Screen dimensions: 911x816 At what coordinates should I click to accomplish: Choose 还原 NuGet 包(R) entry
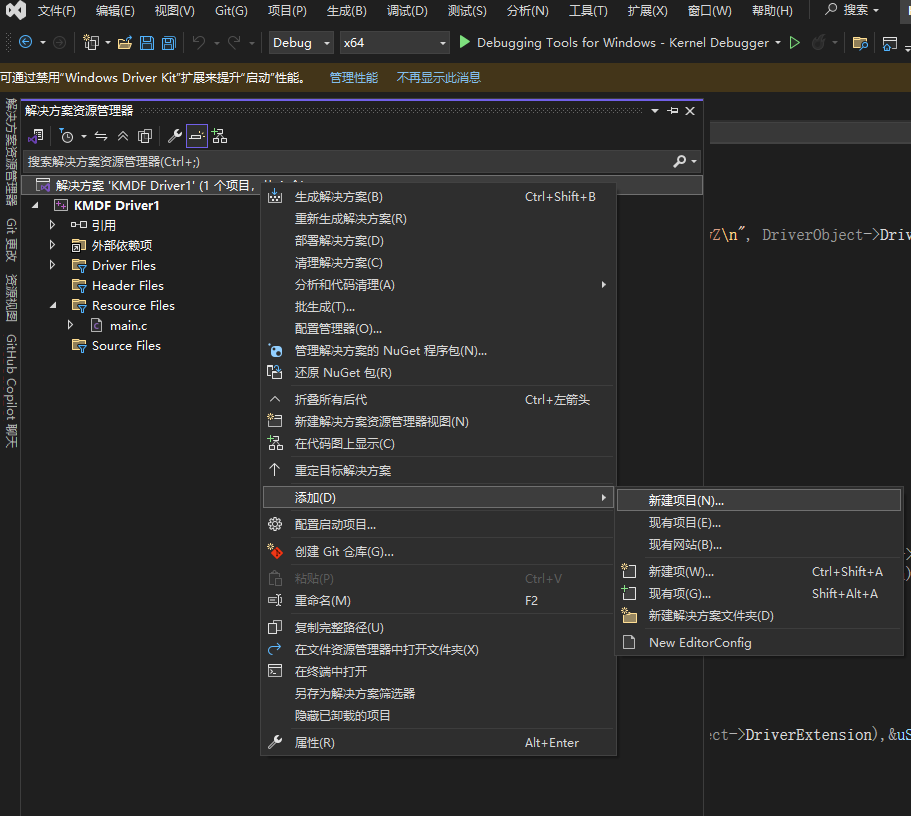439,373
